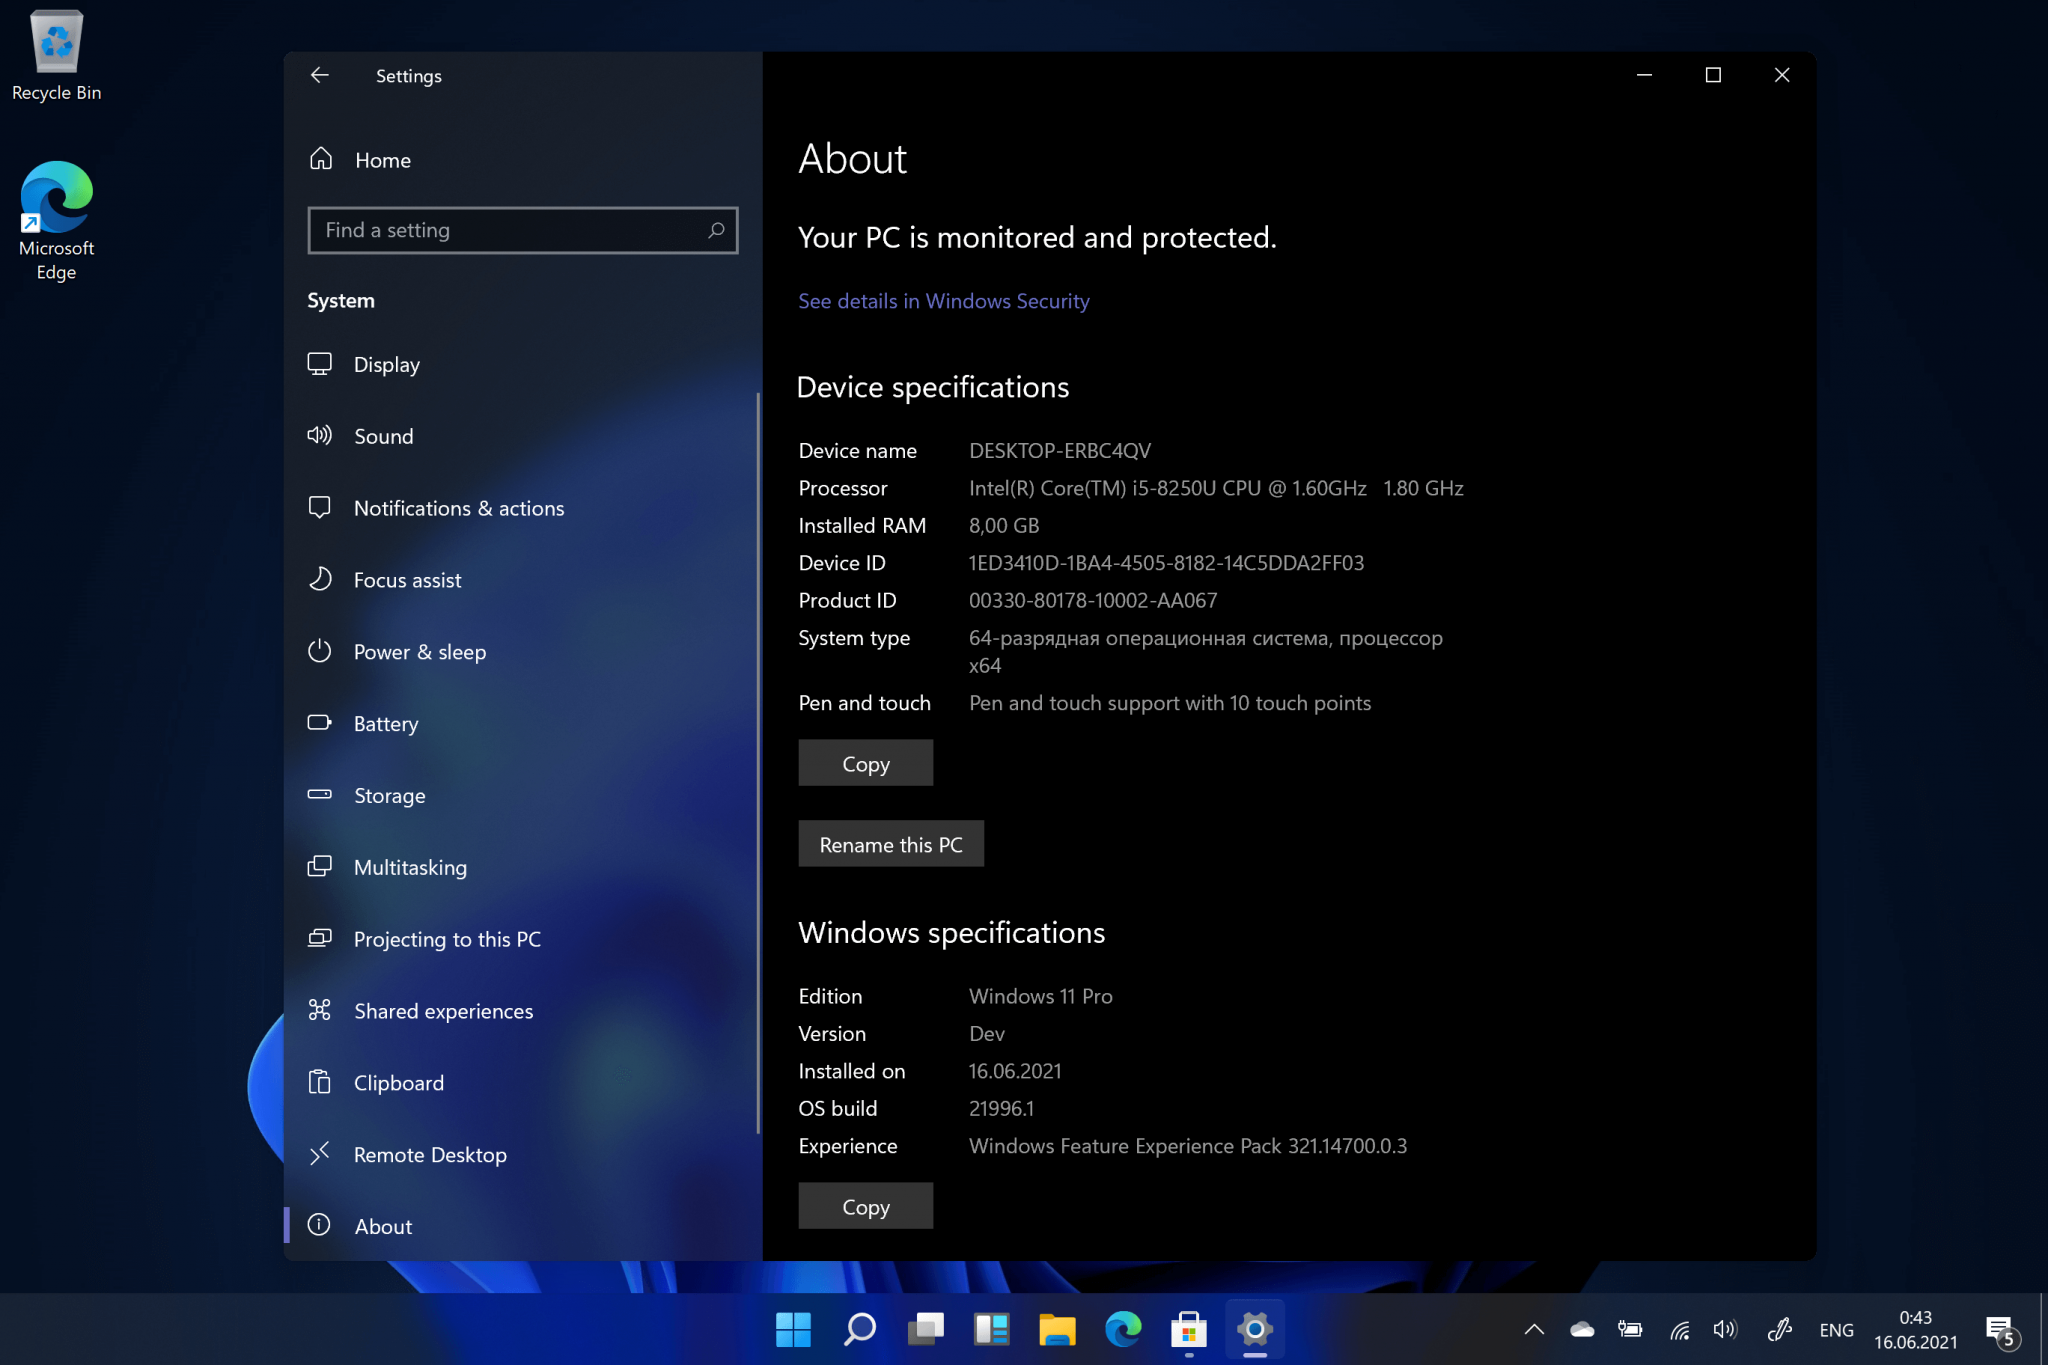Click the Search taskbar icon
Viewport: 2048px width, 1365px height.
(857, 1324)
